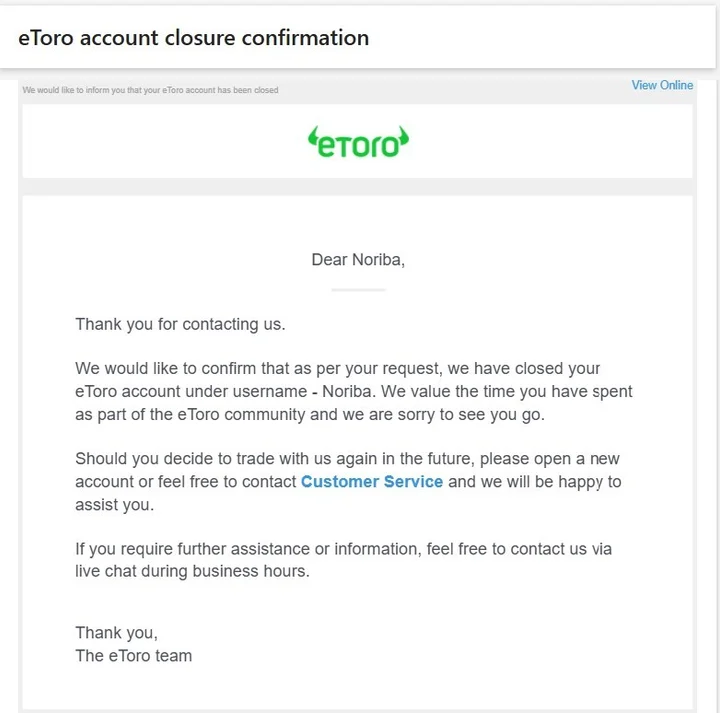The height and width of the screenshot is (713, 720).
Task: Click the closing "Thank you," sign-off
Action: [x=116, y=633]
